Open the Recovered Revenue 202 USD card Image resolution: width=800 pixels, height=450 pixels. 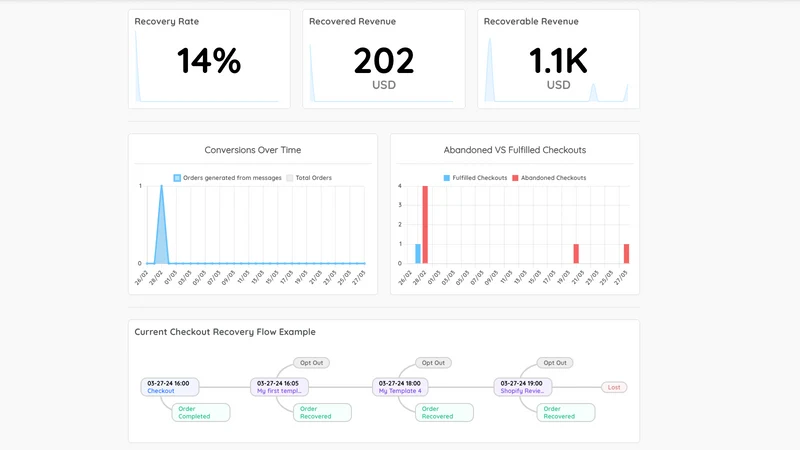[x=384, y=59]
